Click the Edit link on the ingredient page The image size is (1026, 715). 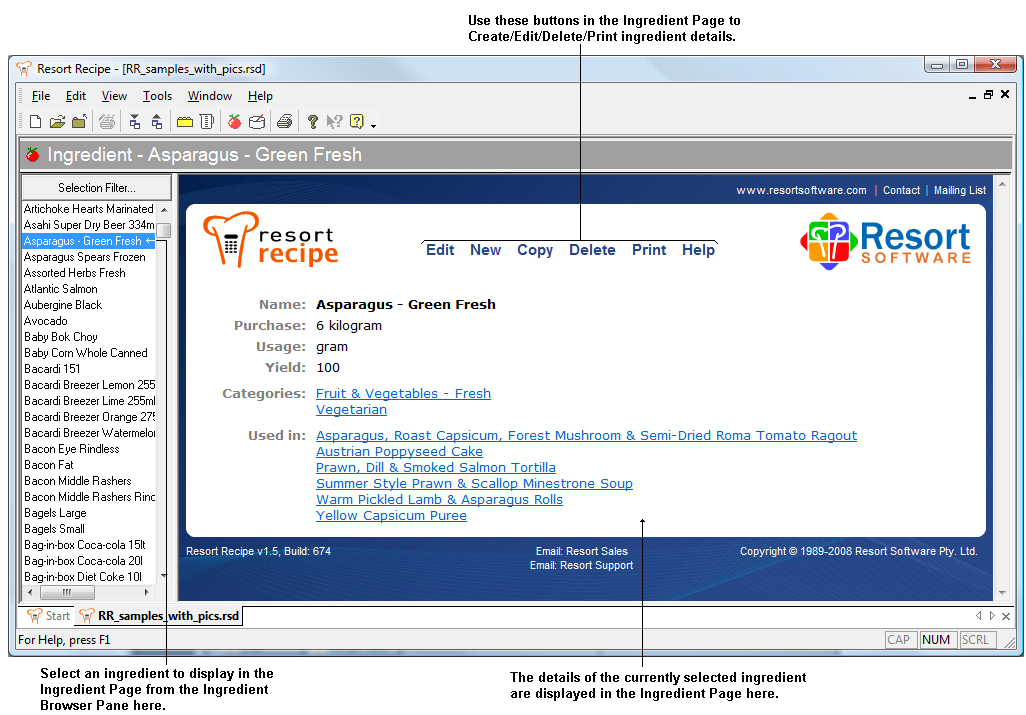[440, 250]
